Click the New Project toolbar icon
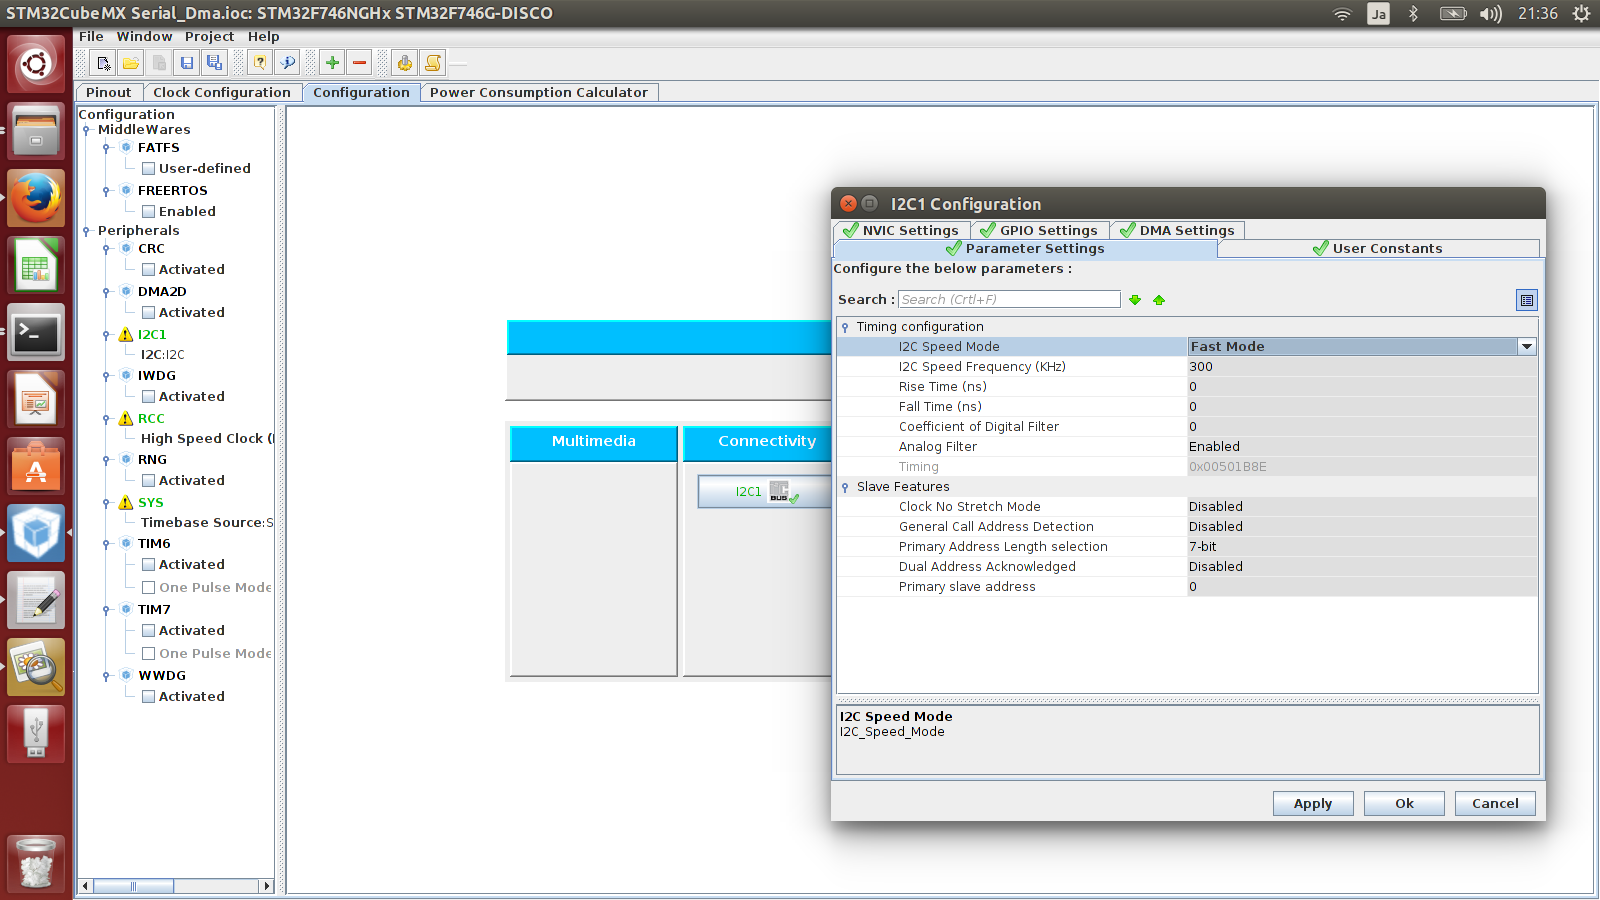This screenshot has width=1600, height=900. [103, 63]
